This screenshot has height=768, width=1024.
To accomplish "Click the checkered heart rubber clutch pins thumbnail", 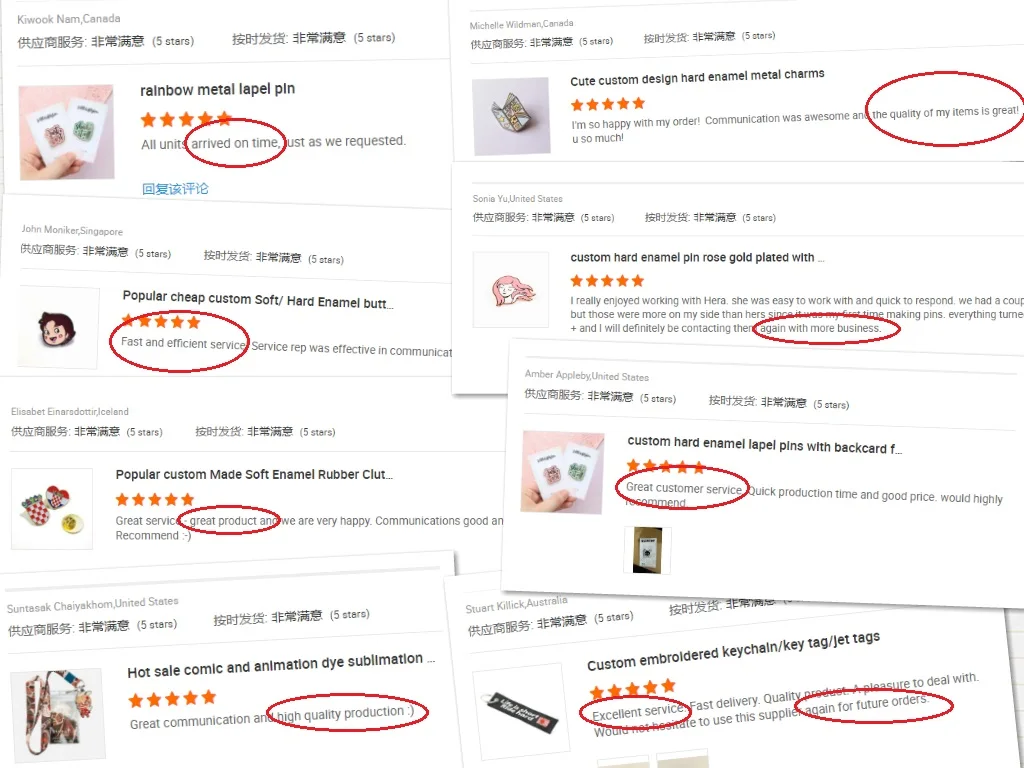I will tap(52, 509).
